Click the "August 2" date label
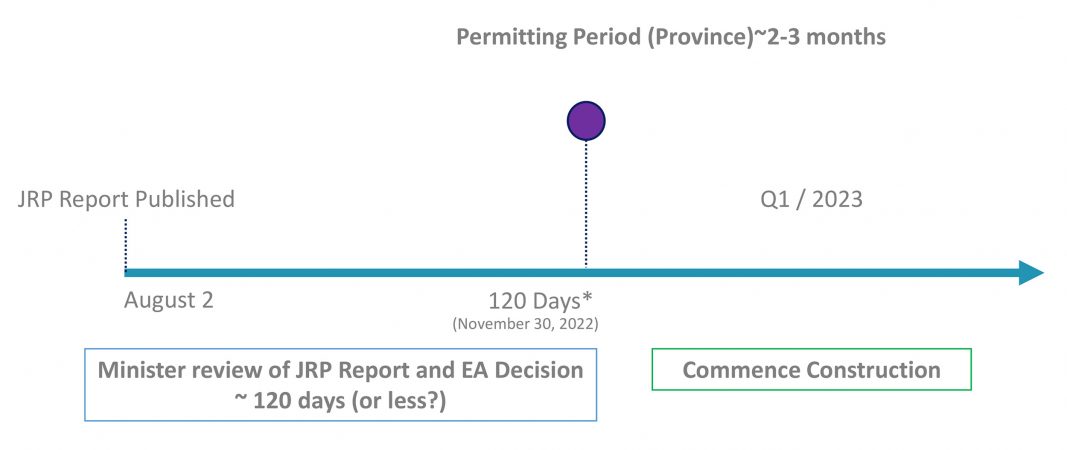This screenshot has width=1067, height=450. (x=169, y=300)
